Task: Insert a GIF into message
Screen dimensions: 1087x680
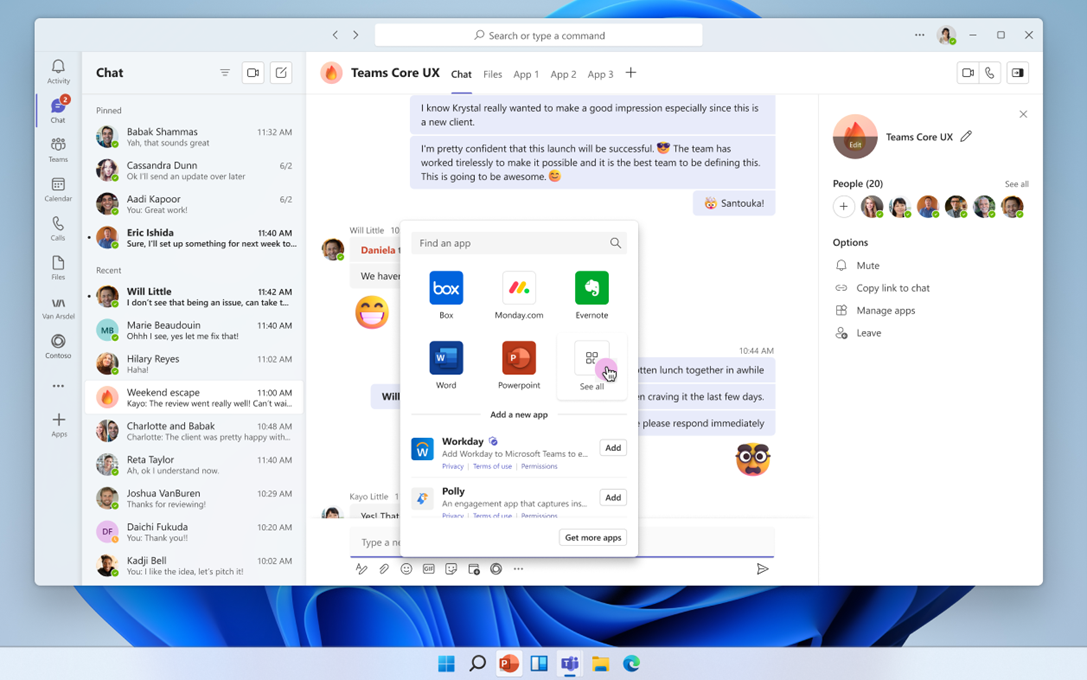Action: (428, 569)
